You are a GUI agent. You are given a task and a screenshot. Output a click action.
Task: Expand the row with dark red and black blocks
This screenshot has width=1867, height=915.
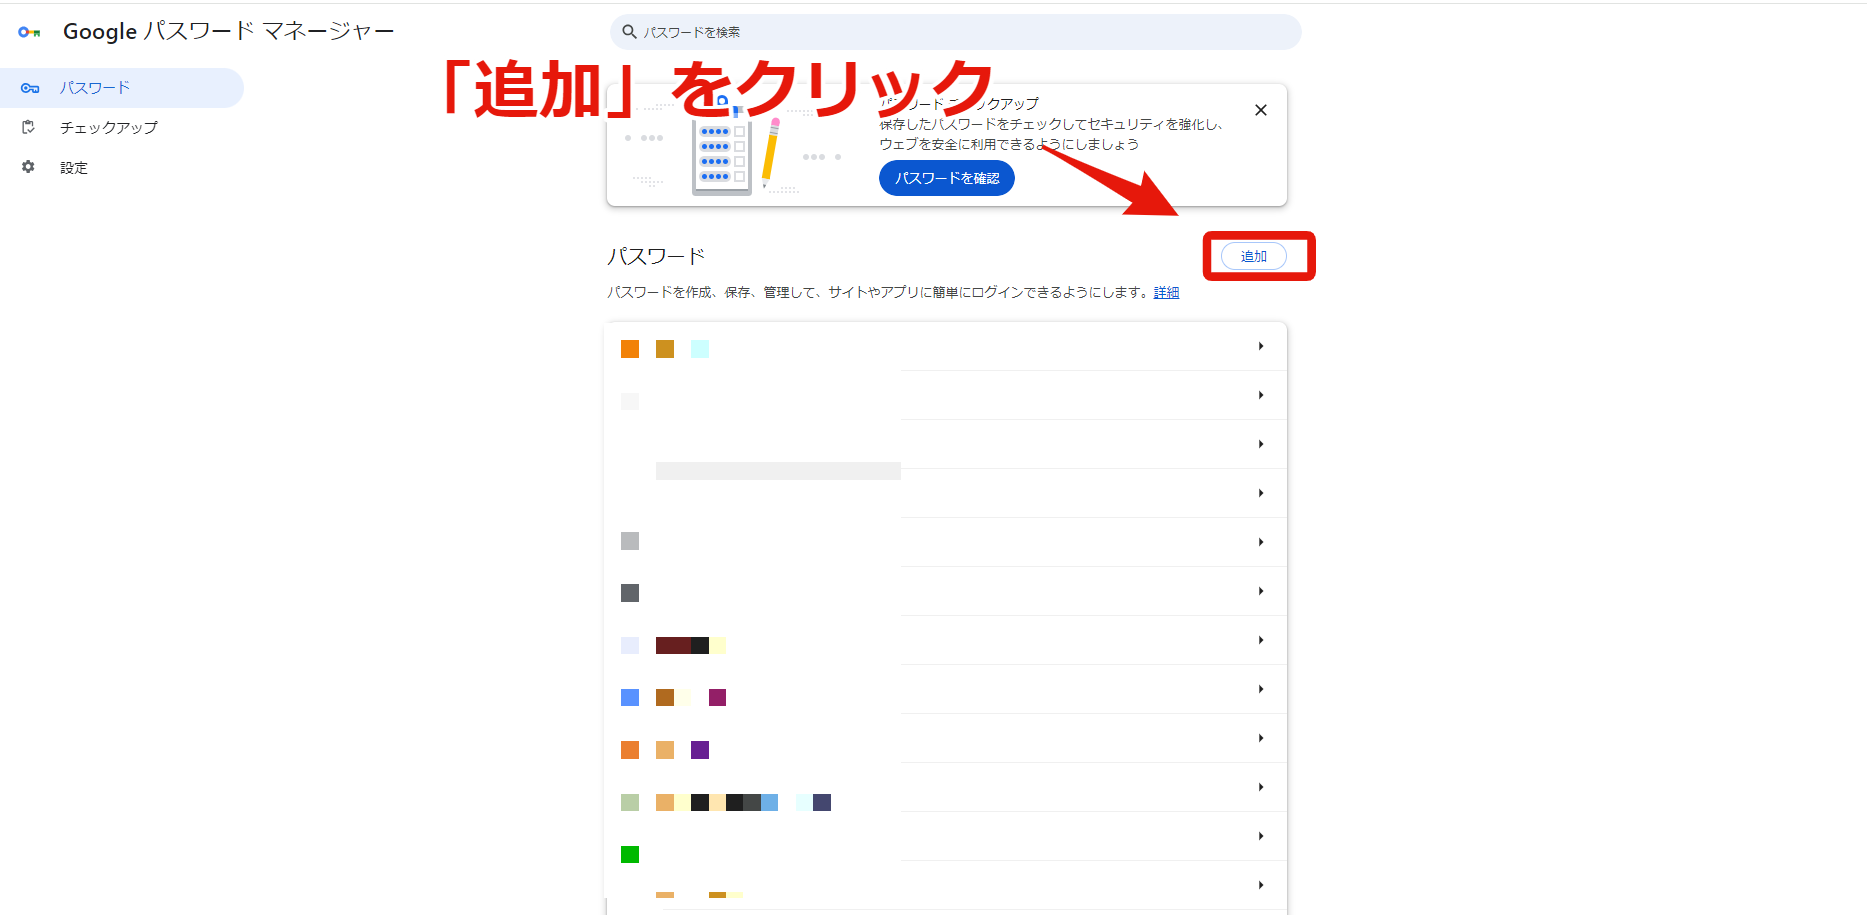[946, 640]
